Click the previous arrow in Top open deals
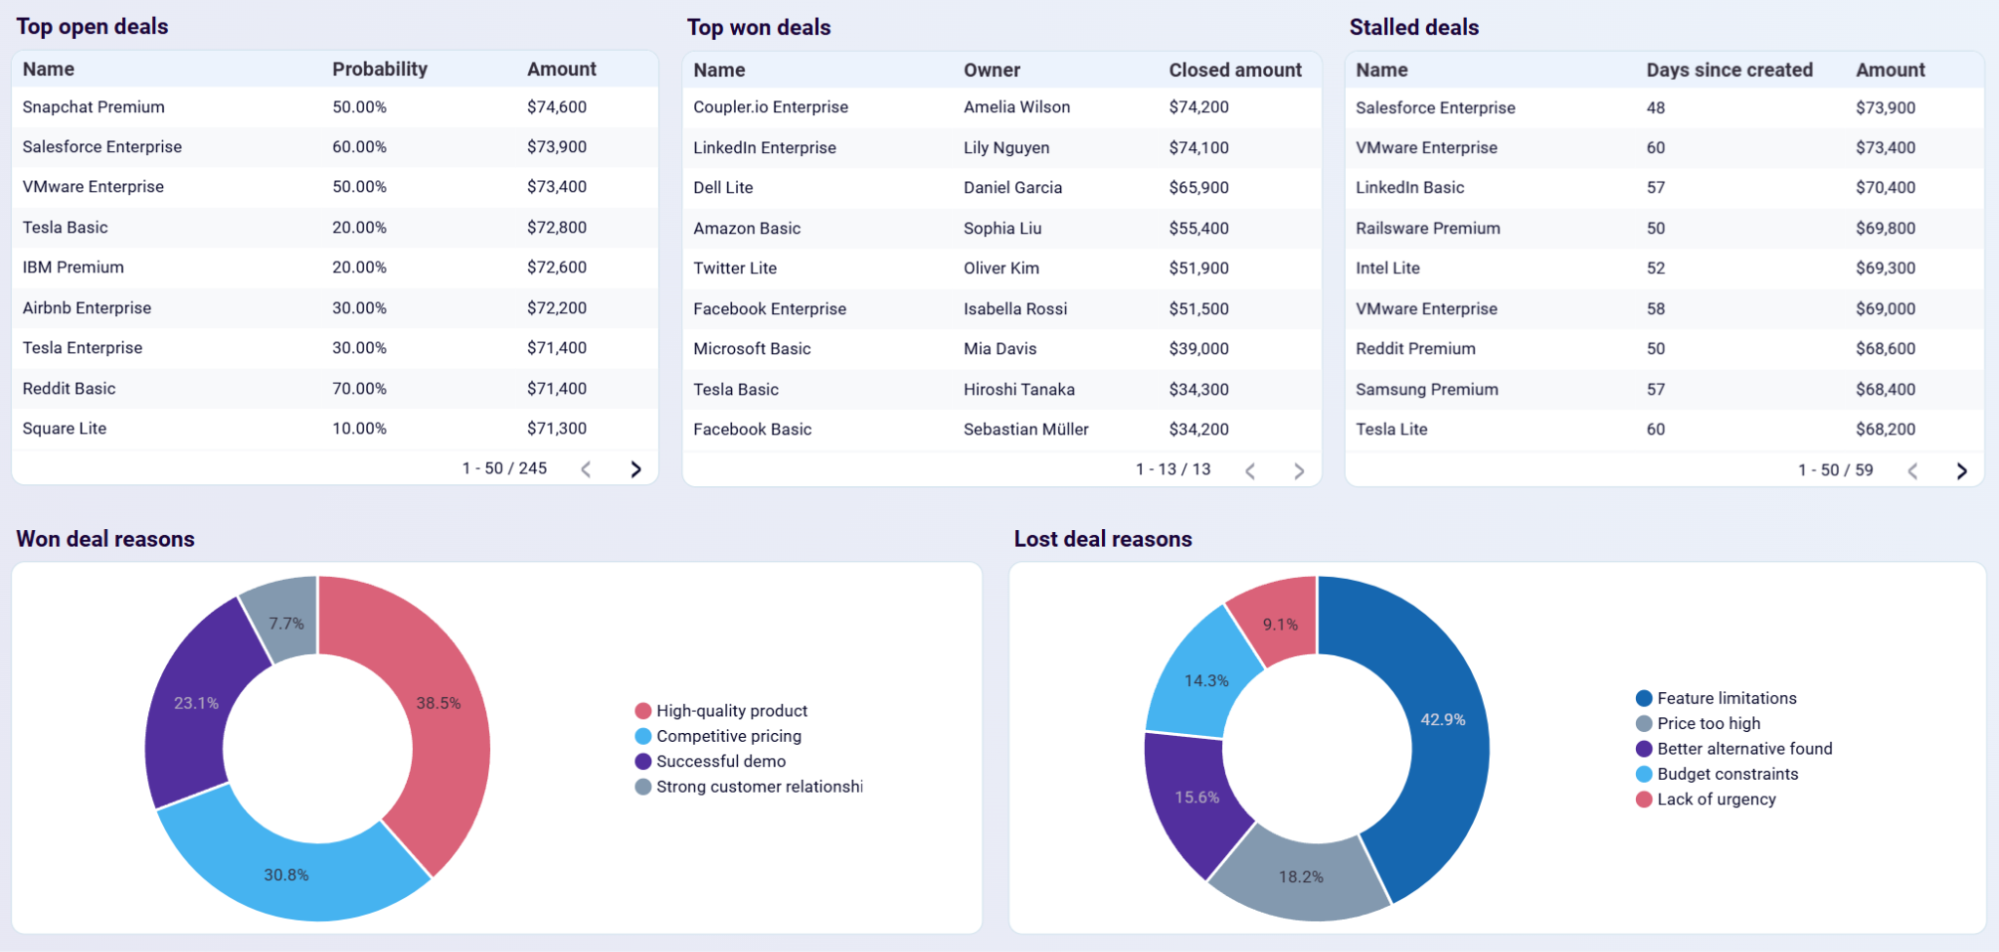Viewport: 1999px width, 952px height. (585, 468)
